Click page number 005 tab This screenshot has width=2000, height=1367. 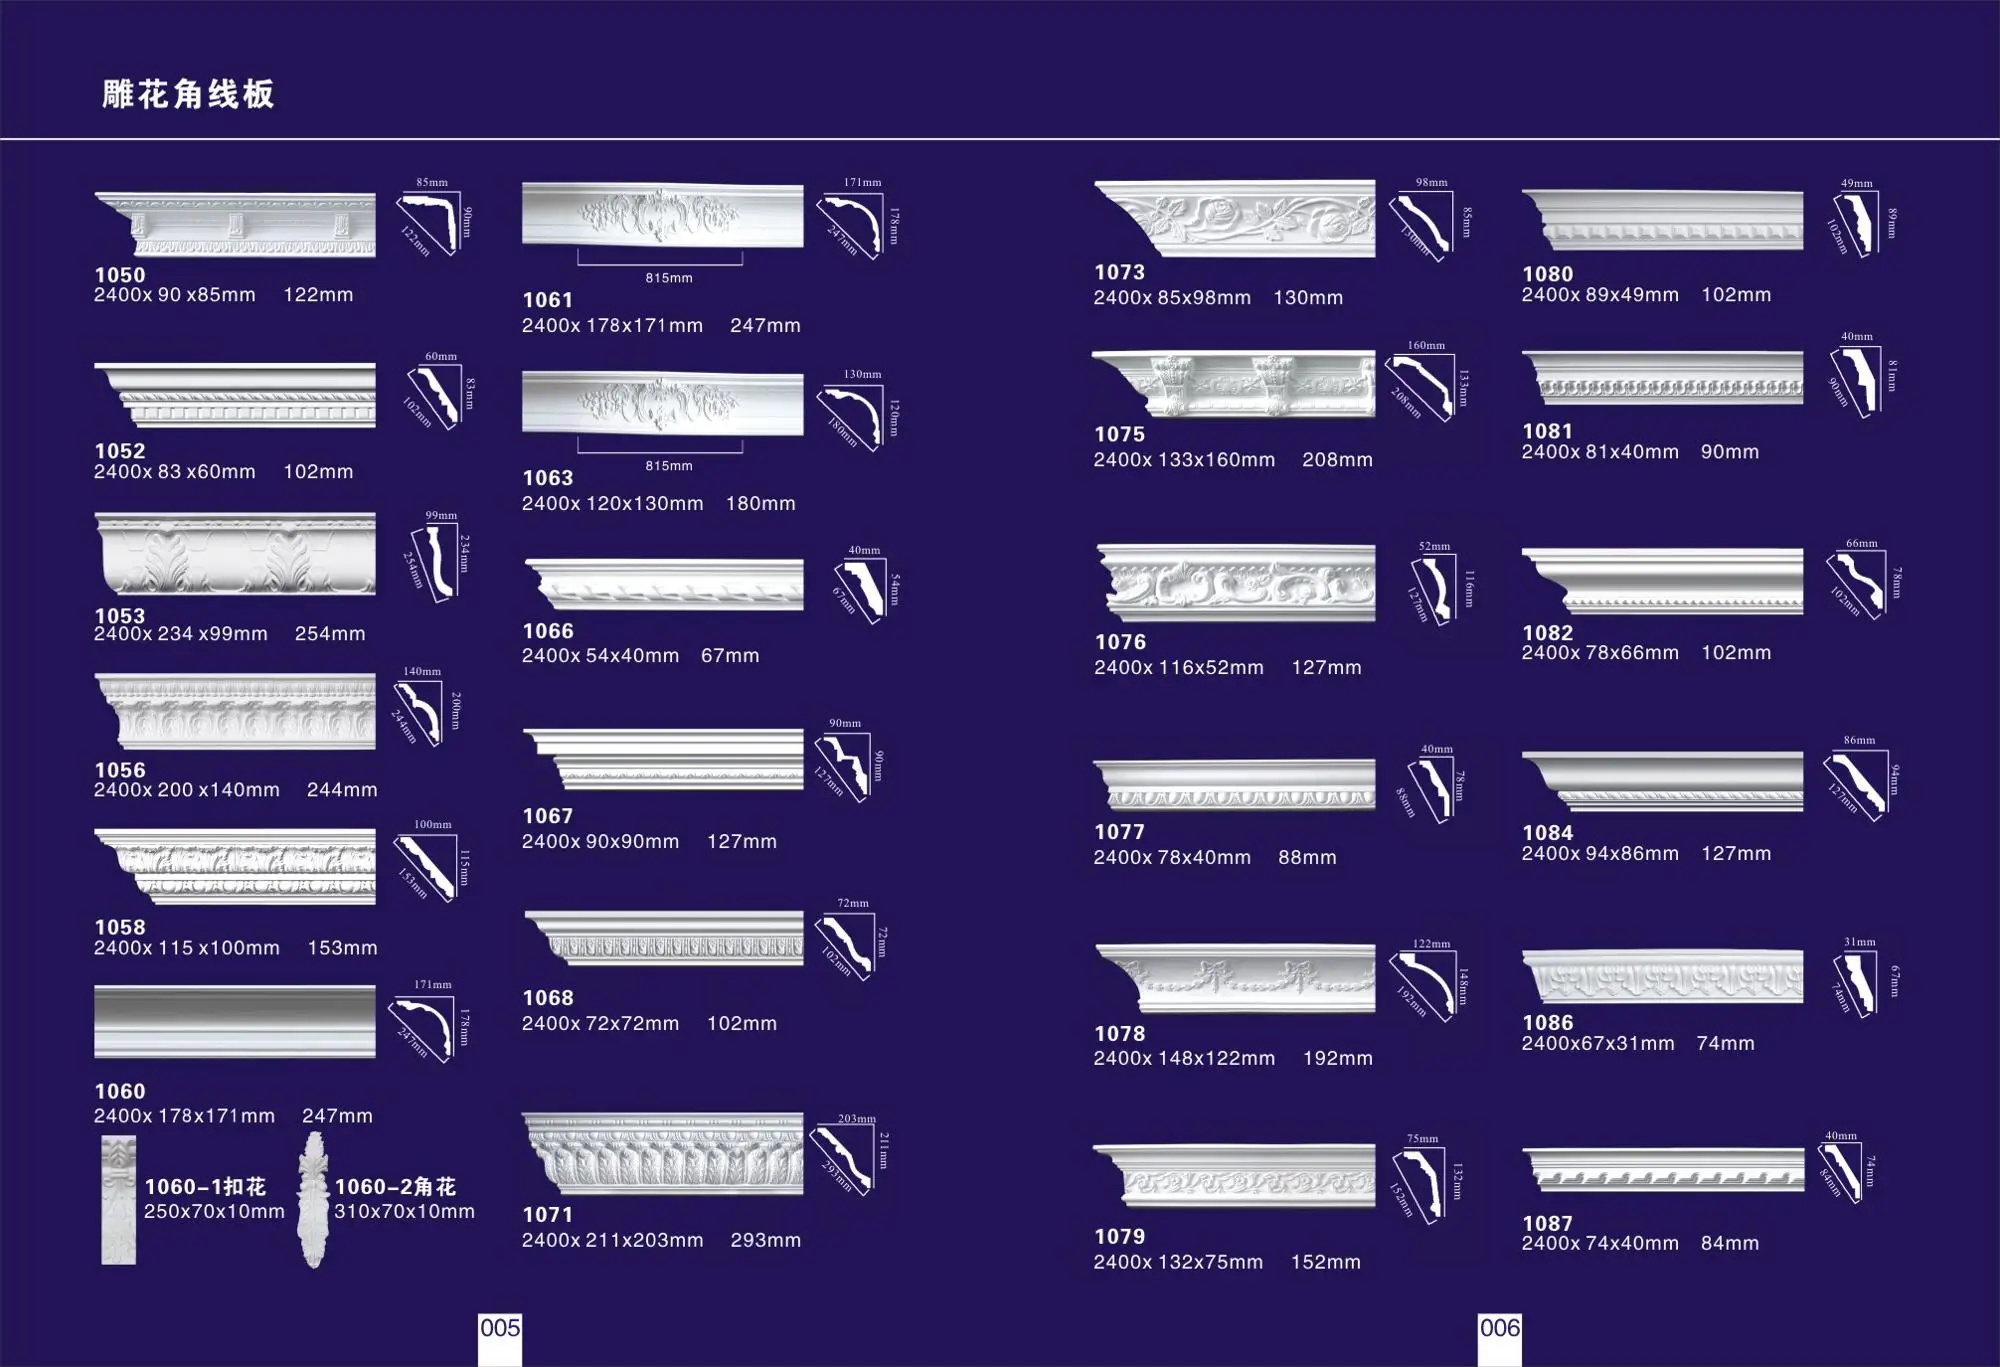pyautogui.click(x=500, y=1328)
